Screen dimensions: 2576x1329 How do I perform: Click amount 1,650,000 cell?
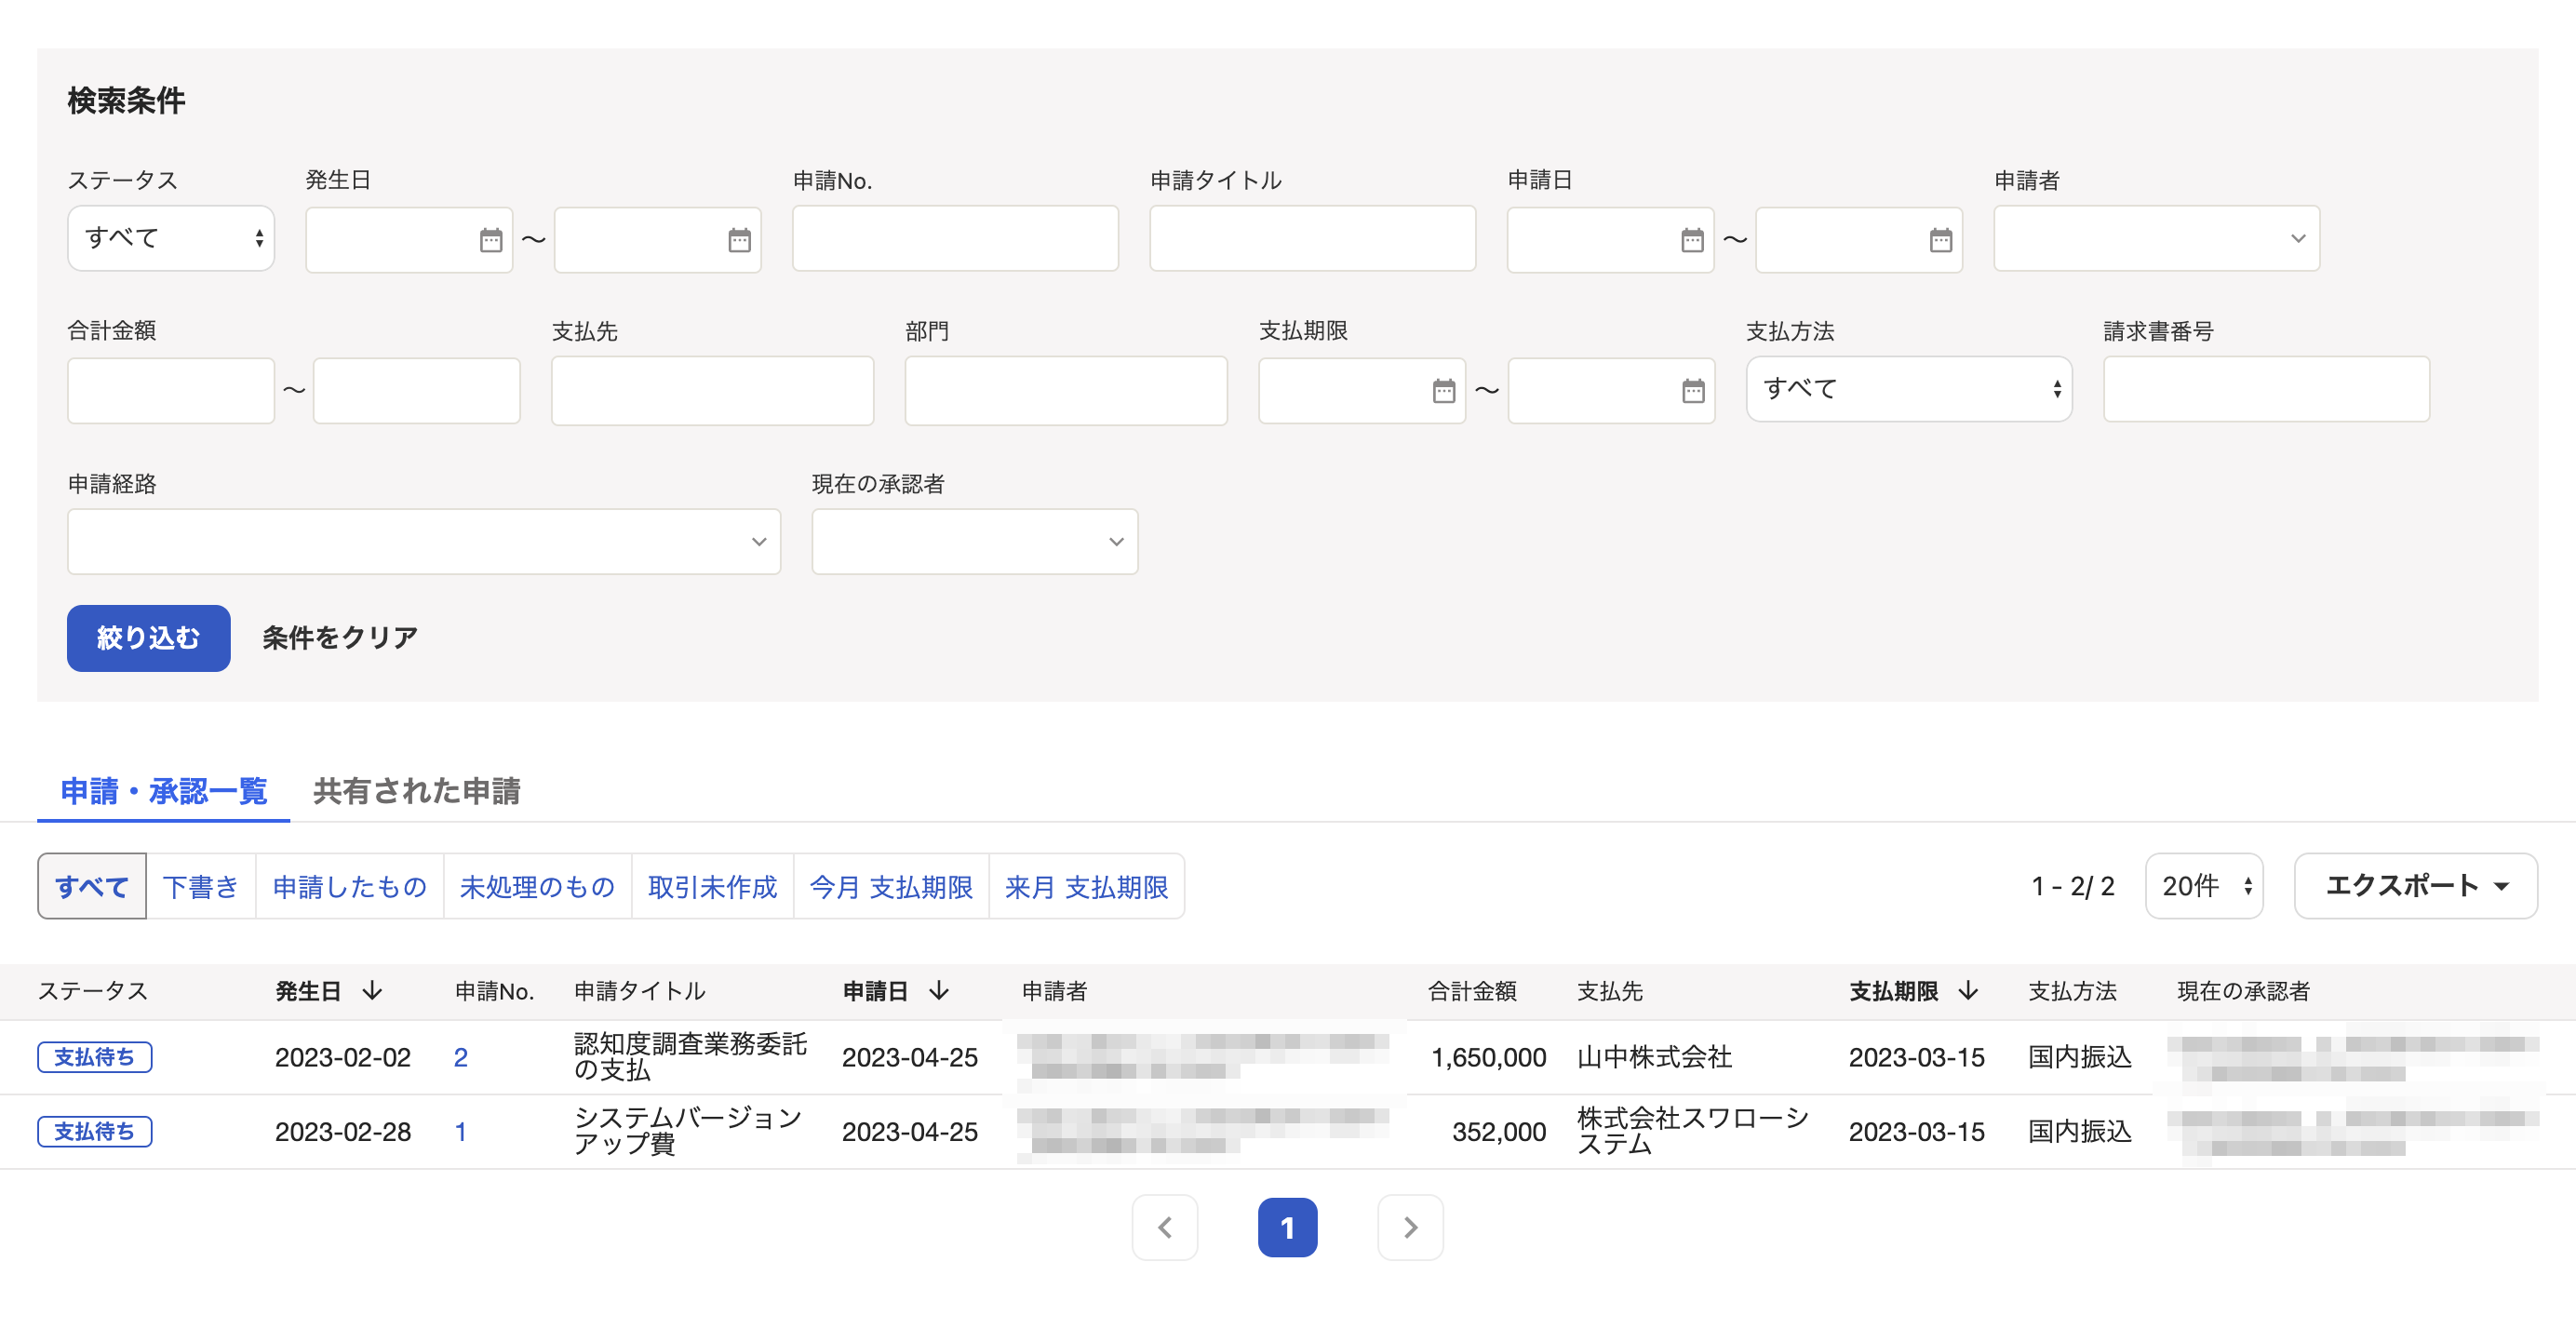[x=1488, y=1057]
